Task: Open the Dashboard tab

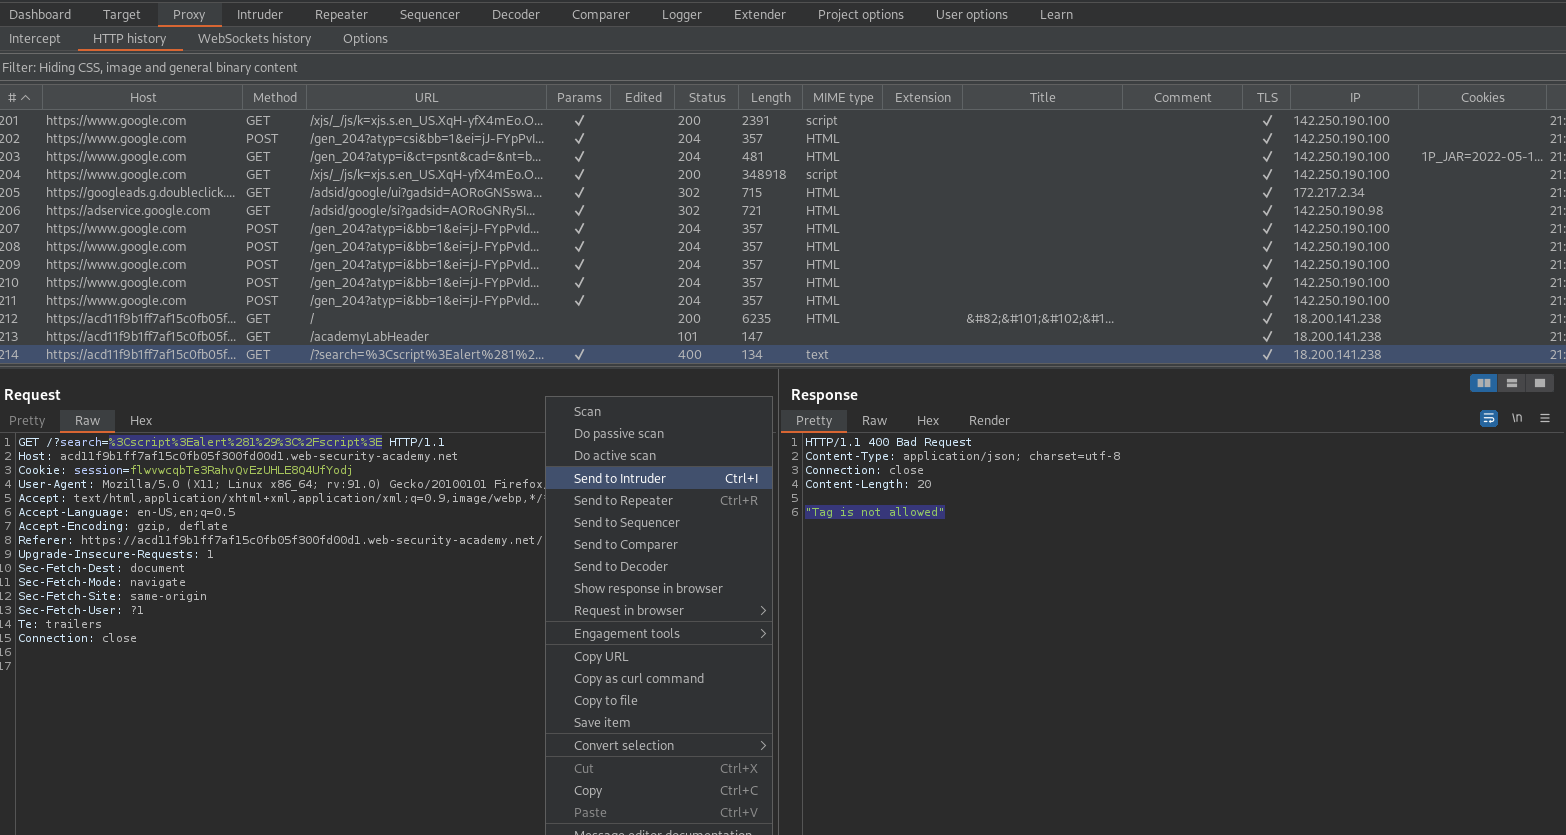Action: click(x=40, y=14)
